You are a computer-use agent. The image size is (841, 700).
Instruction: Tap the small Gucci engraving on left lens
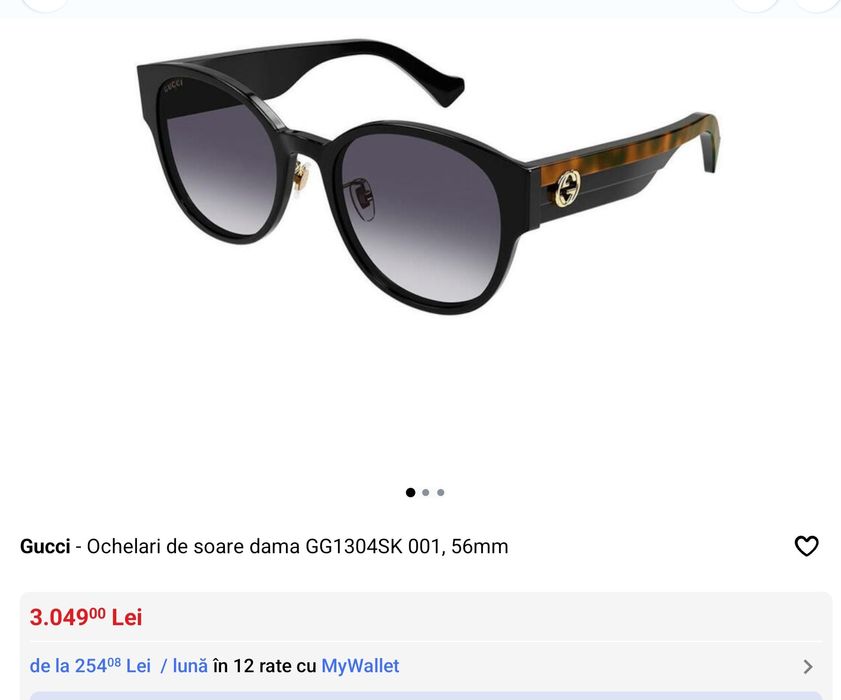tap(173, 85)
